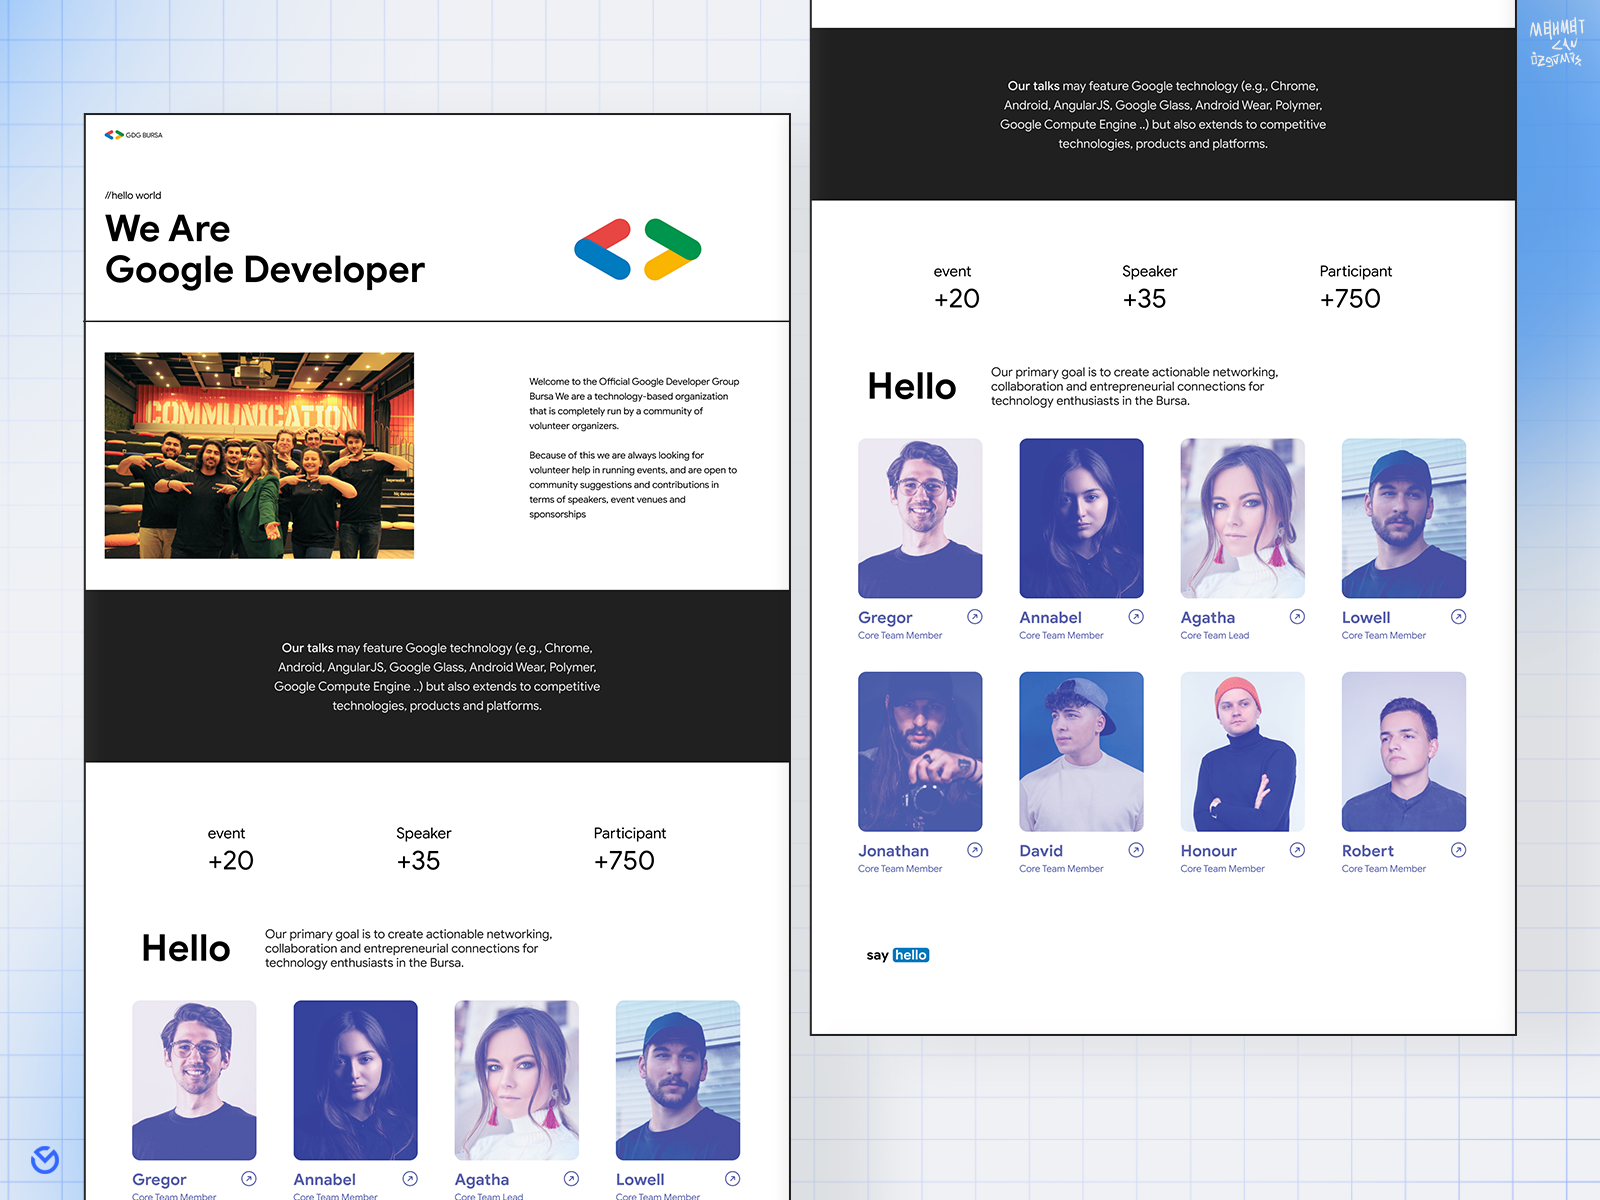The image size is (1600, 1200).
Task: Open Robert's profile arrow icon
Action: [1459, 850]
